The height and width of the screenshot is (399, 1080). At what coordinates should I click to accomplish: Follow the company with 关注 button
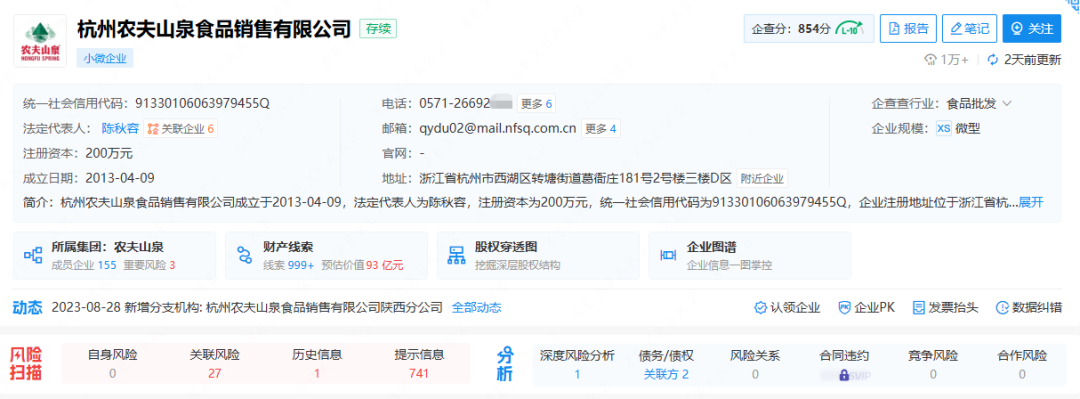coord(1032,28)
